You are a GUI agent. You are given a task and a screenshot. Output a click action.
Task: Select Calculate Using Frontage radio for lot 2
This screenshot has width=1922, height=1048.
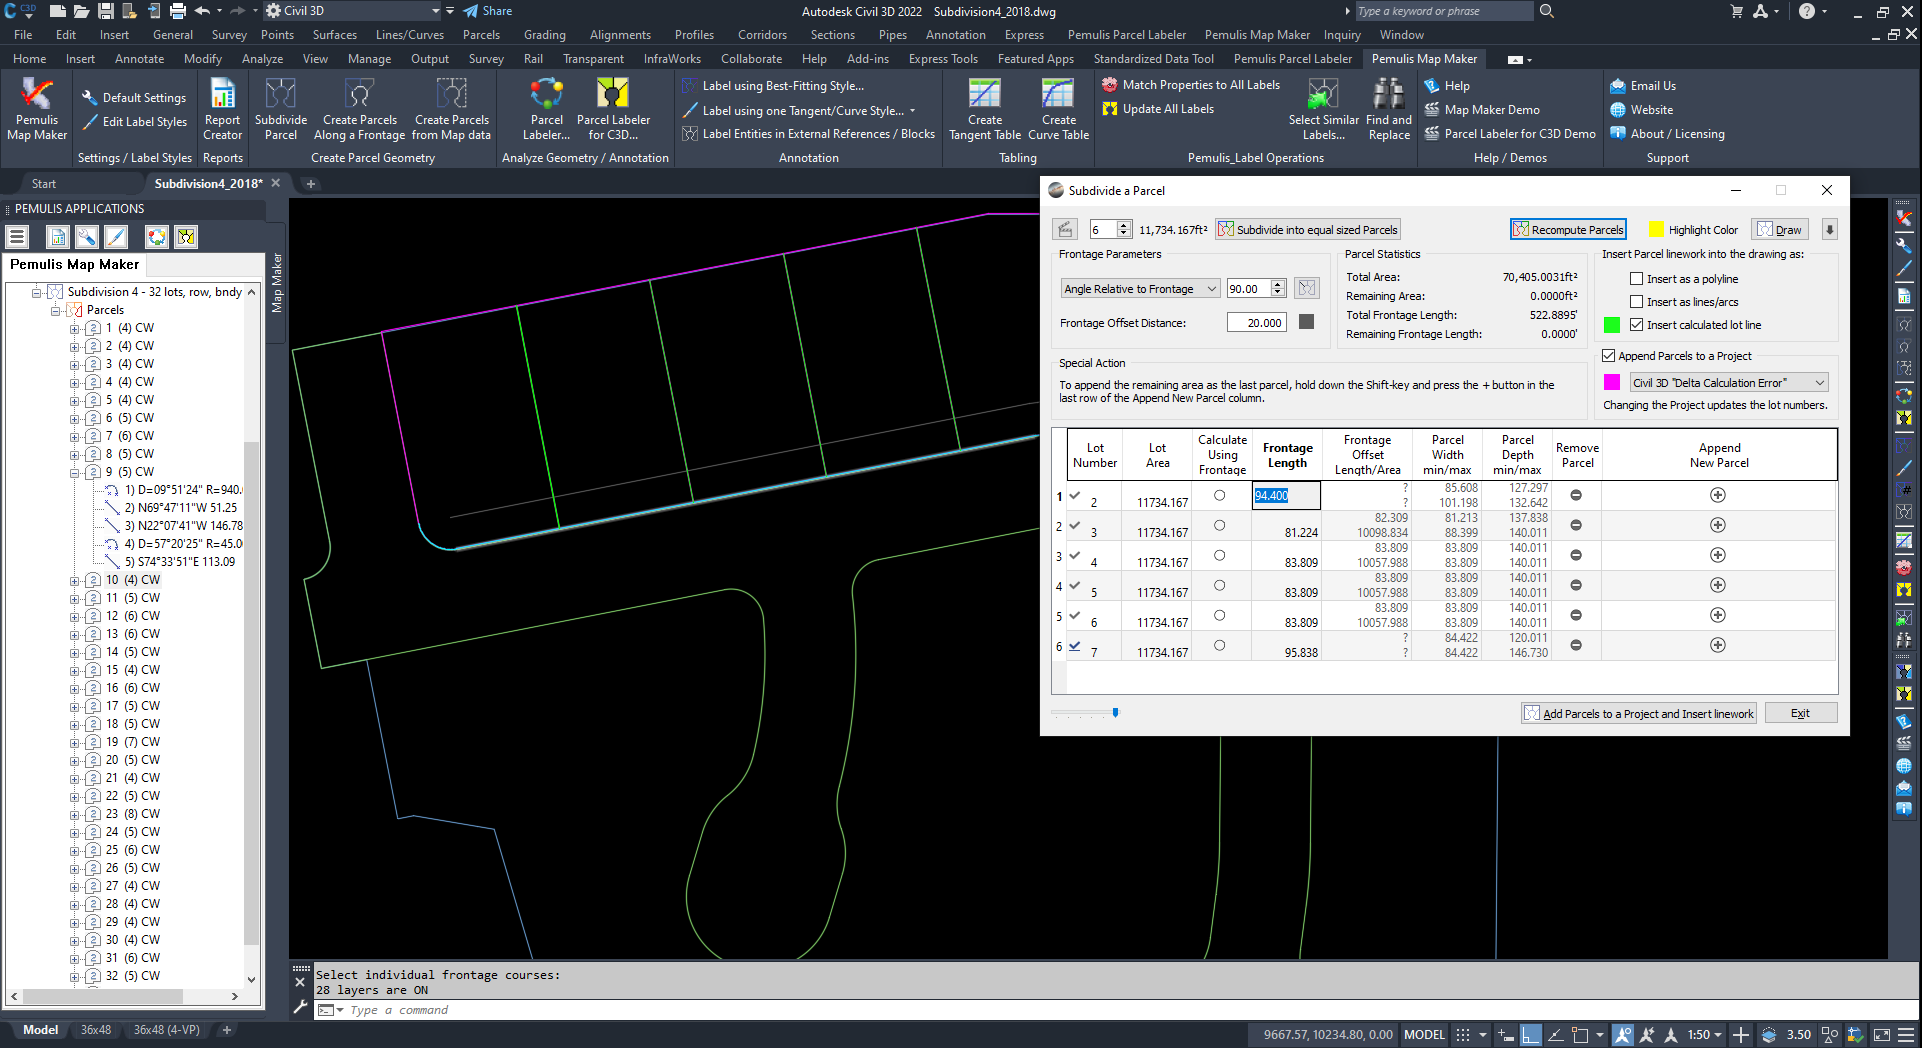pos(1219,496)
